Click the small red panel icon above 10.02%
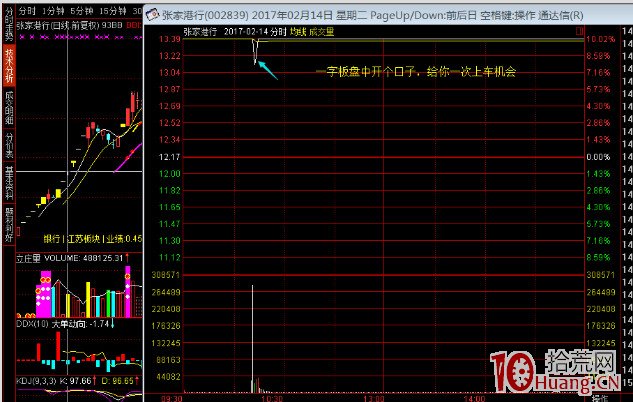633x402 pixels. click(580, 31)
